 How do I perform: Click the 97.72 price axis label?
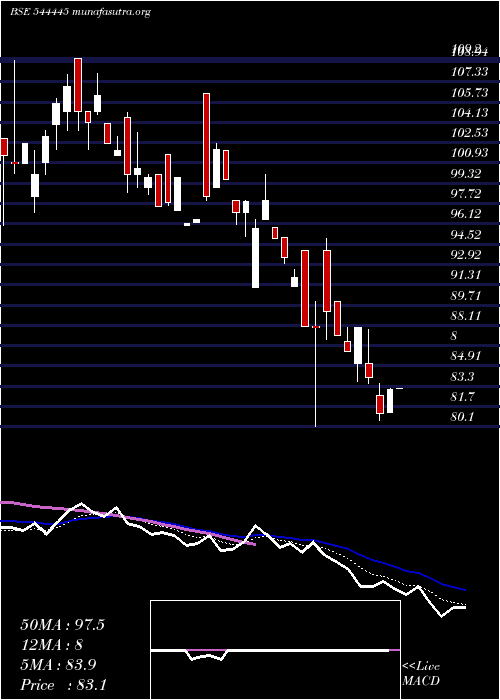tap(466, 194)
